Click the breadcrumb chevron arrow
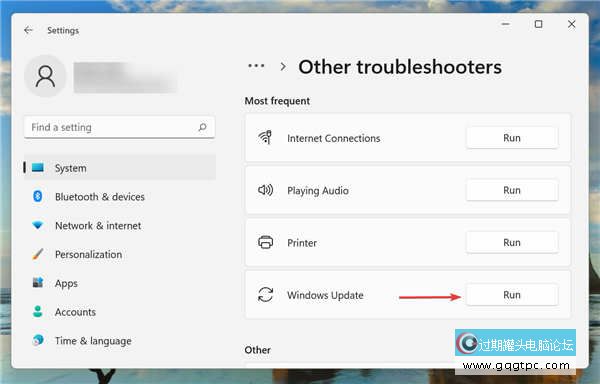 tap(283, 67)
